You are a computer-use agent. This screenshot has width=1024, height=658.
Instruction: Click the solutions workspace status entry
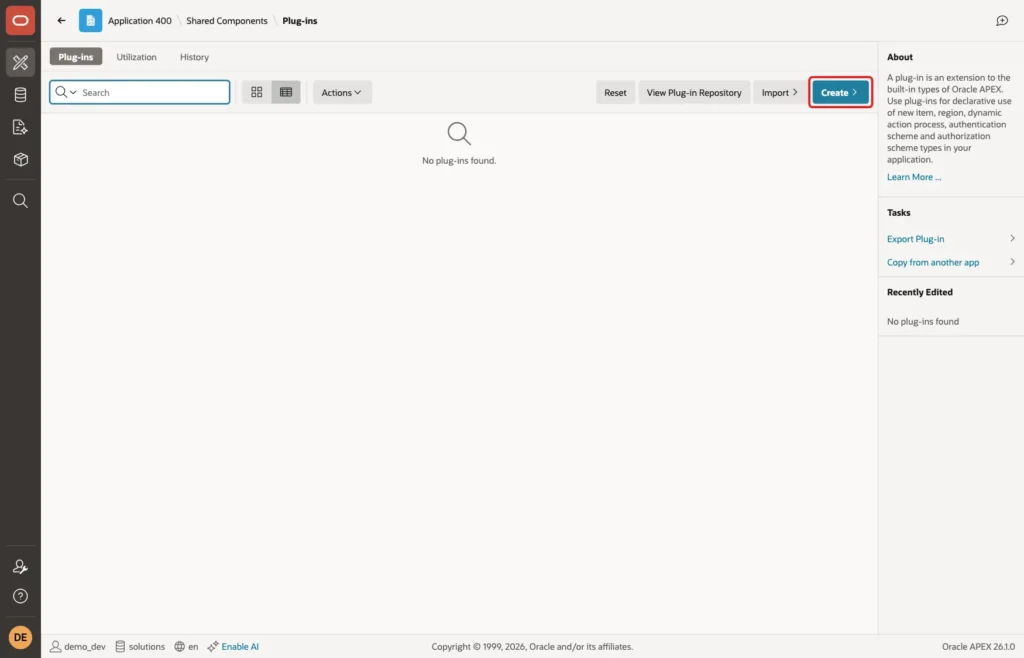coord(140,646)
